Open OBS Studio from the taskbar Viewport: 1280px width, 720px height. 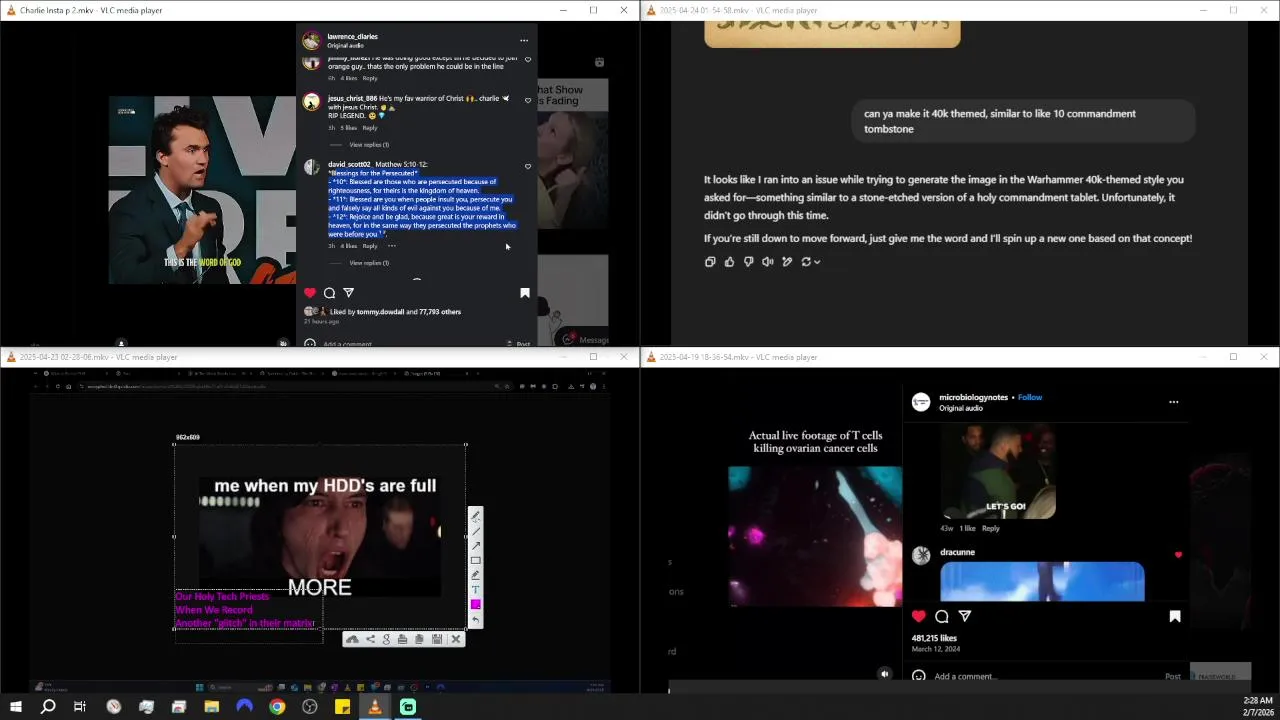[x=310, y=707]
